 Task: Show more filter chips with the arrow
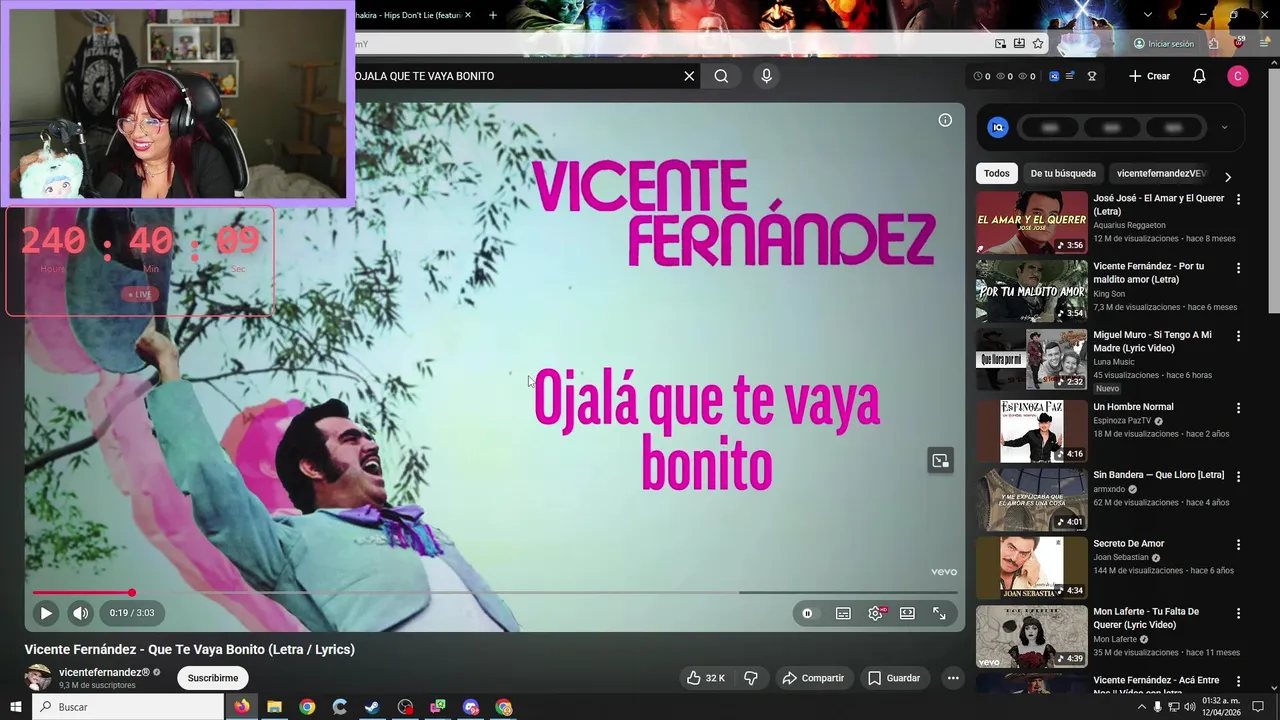point(1228,177)
